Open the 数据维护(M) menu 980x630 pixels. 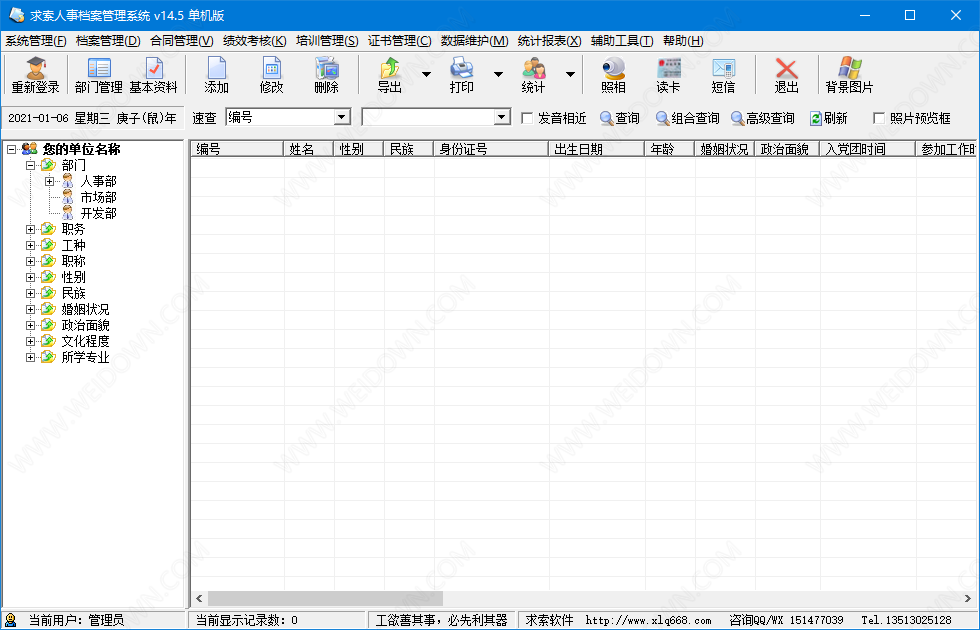point(474,41)
